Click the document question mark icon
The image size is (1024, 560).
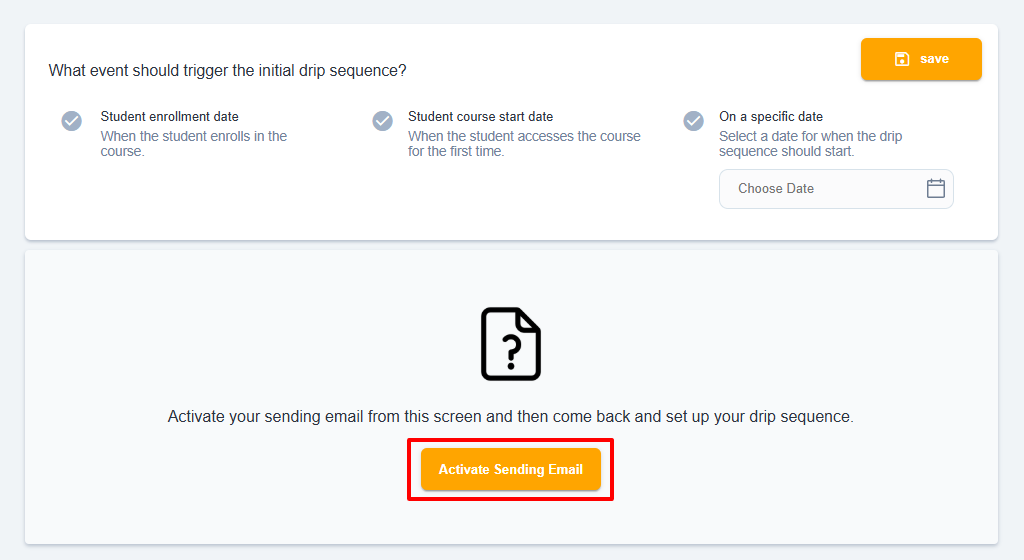(511, 344)
